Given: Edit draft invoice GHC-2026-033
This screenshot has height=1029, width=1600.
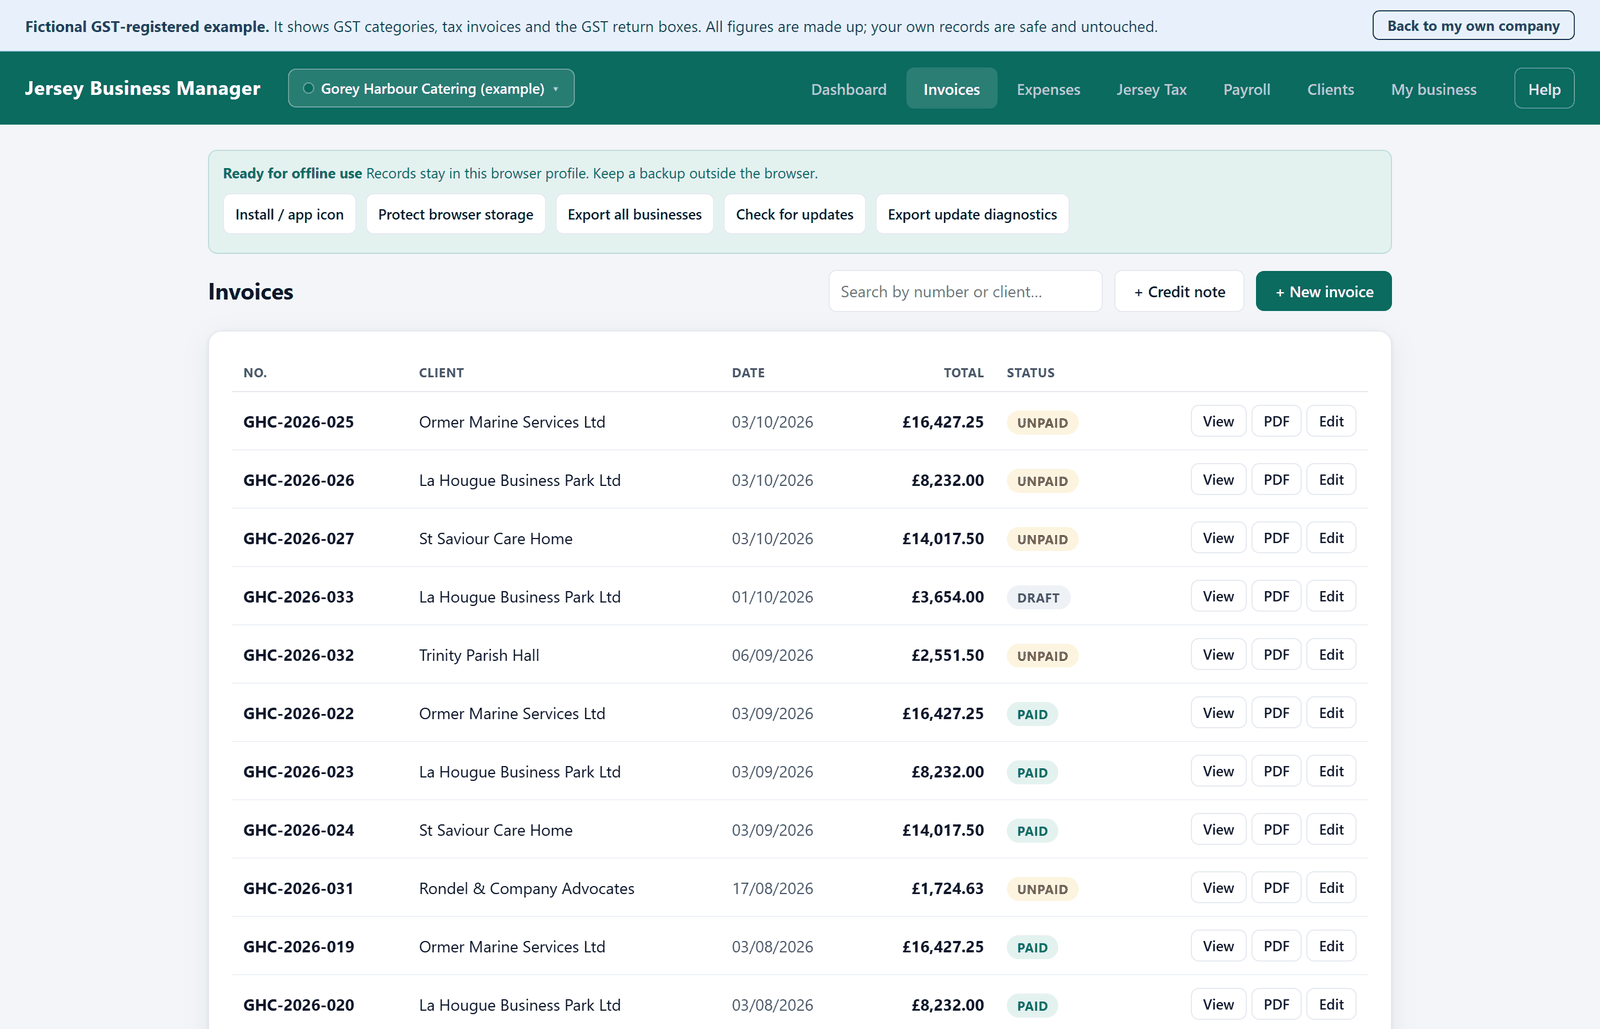Looking at the screenshot, I should coord(1331,596).
